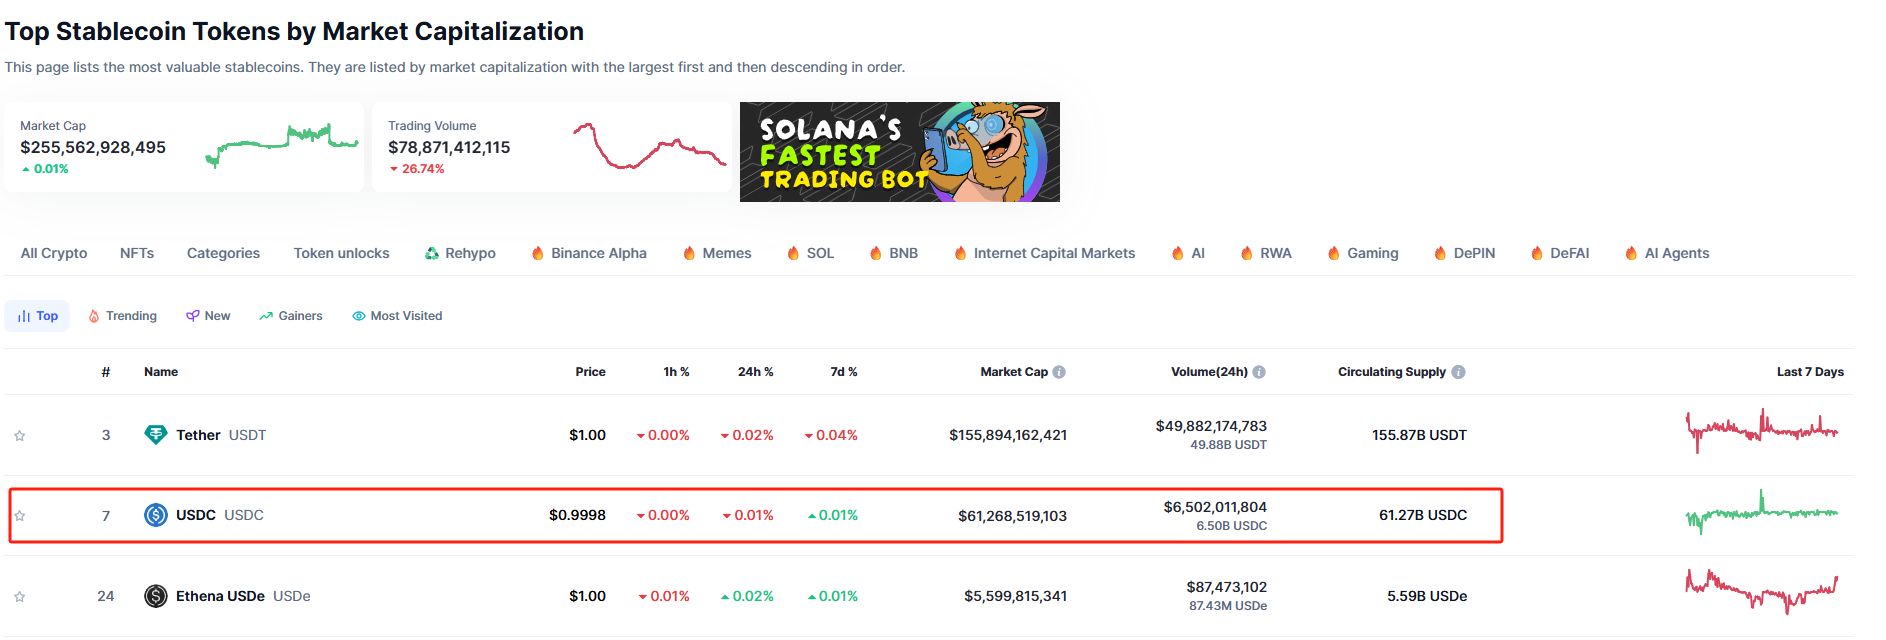Click the Tether USDT coin logo
The image size is (1886, 640).
(156, 434)
